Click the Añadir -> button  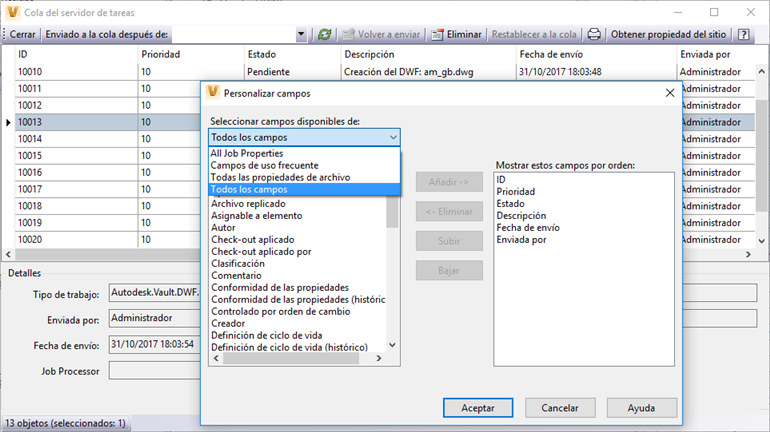(449, 182)
